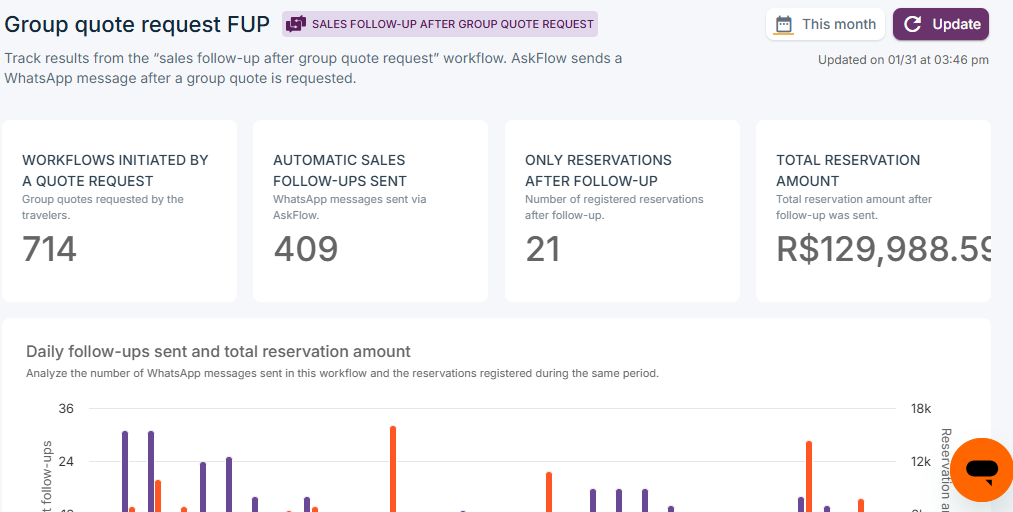Click the 409 follow-ups sent value
Viewport: 1013px width, 512px height.
[x=306, y=249]
